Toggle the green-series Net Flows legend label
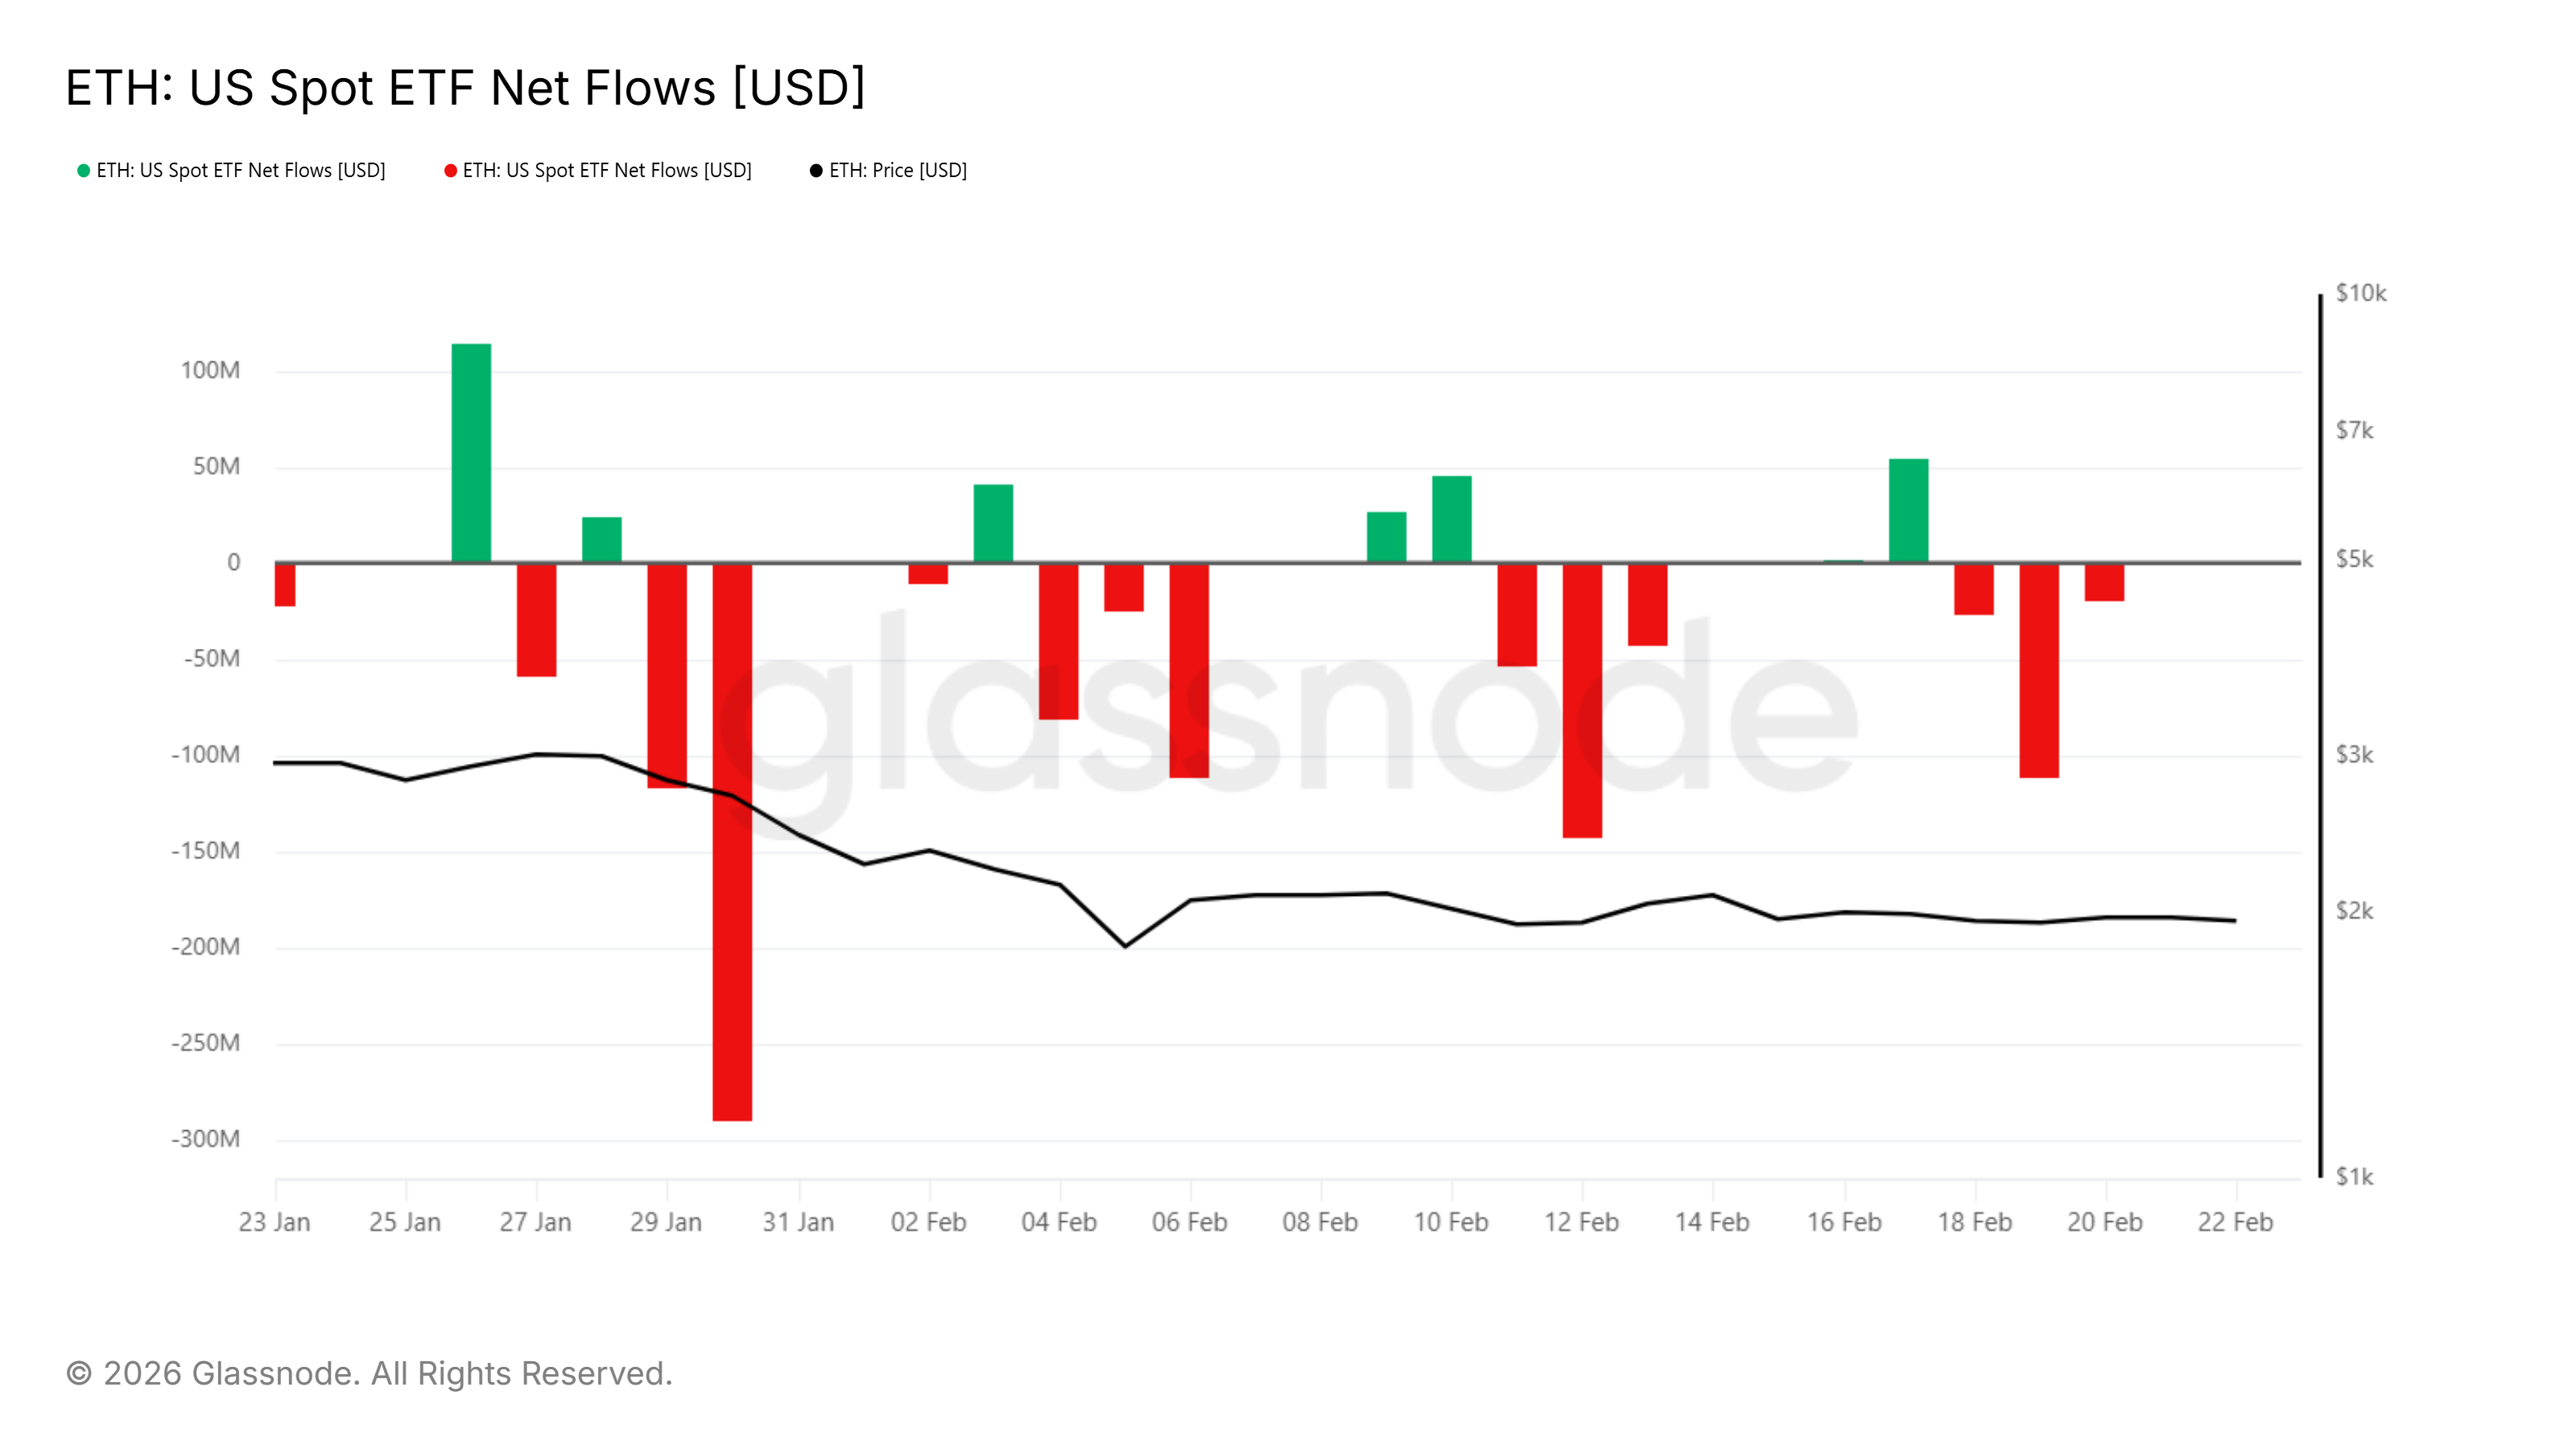This screenshot has height=1449, width=2576. (x=240, y=171)
